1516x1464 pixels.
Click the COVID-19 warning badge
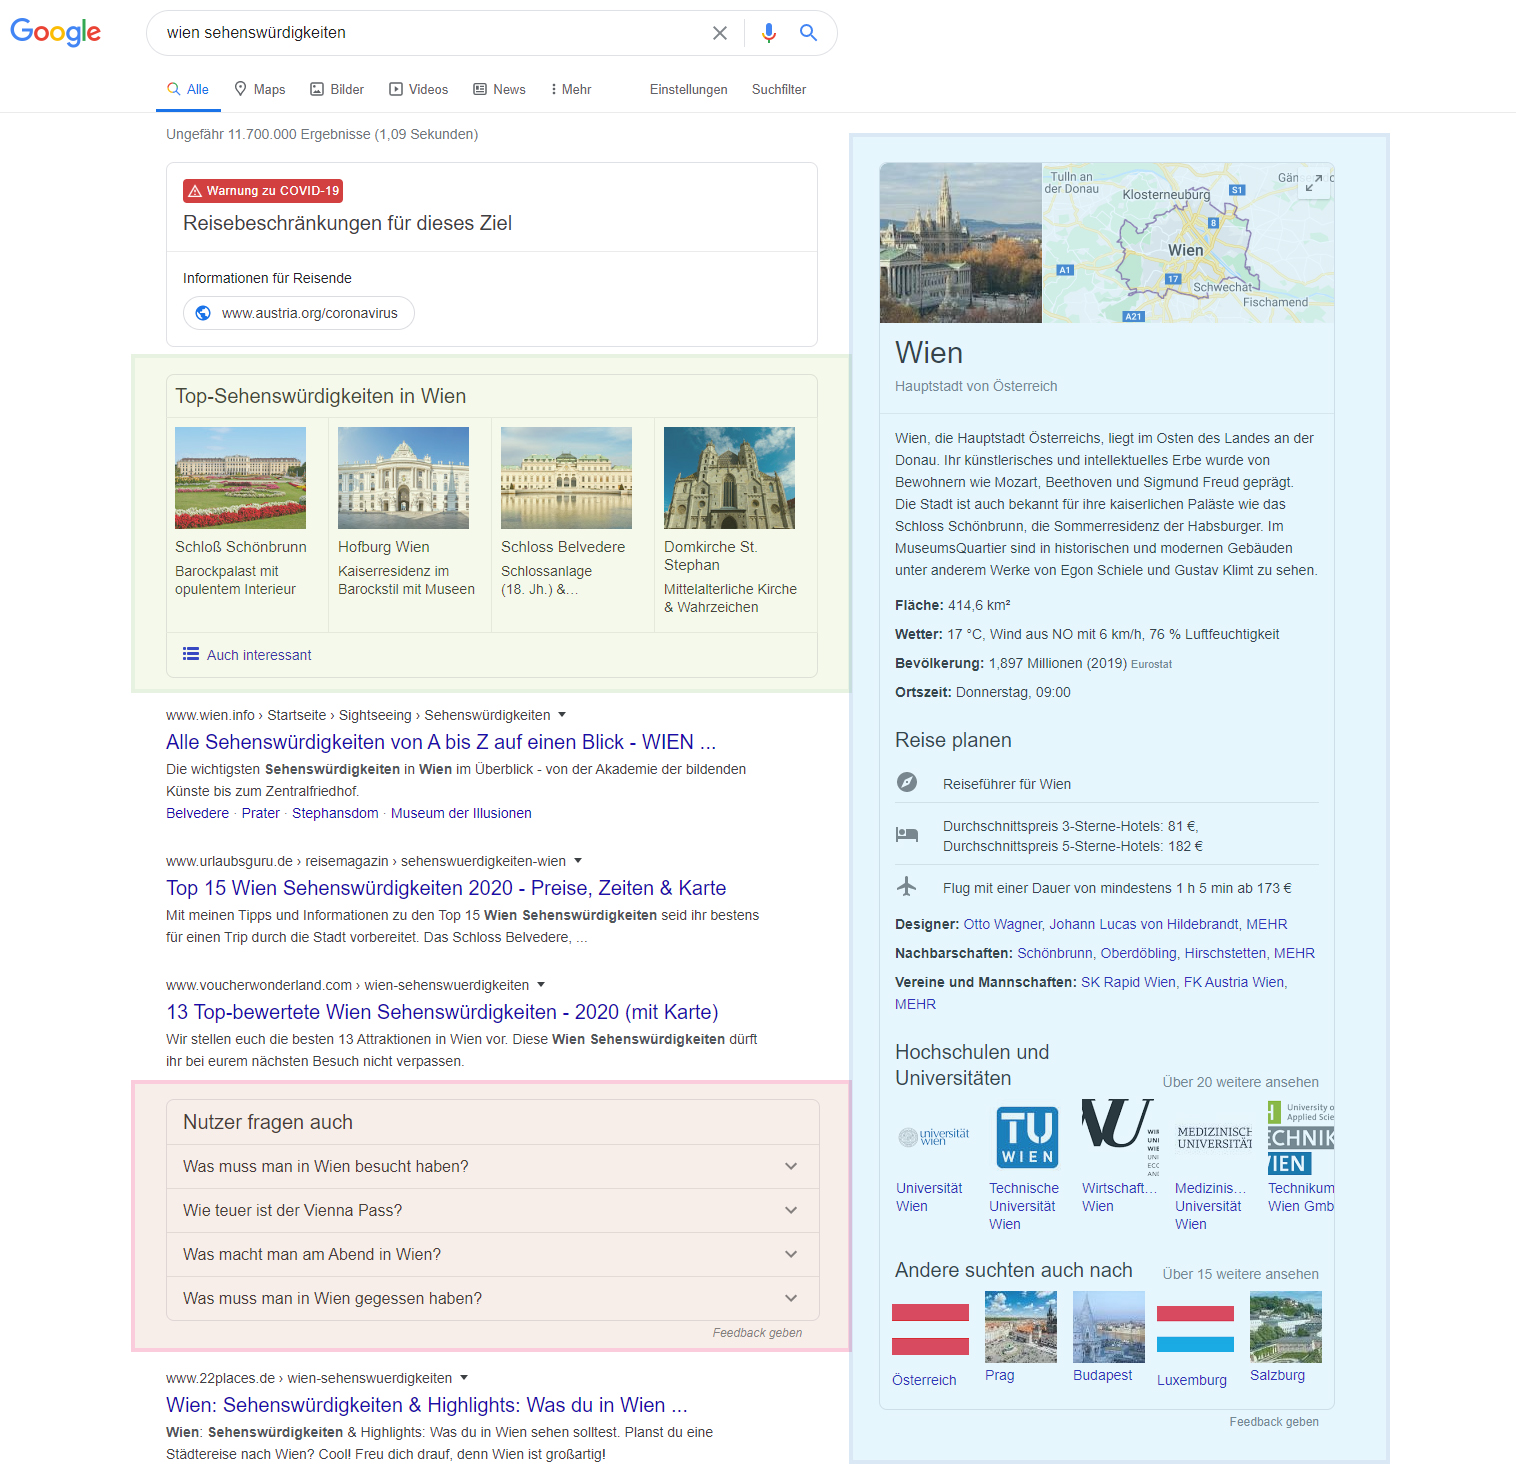click(x=263, y=191)
